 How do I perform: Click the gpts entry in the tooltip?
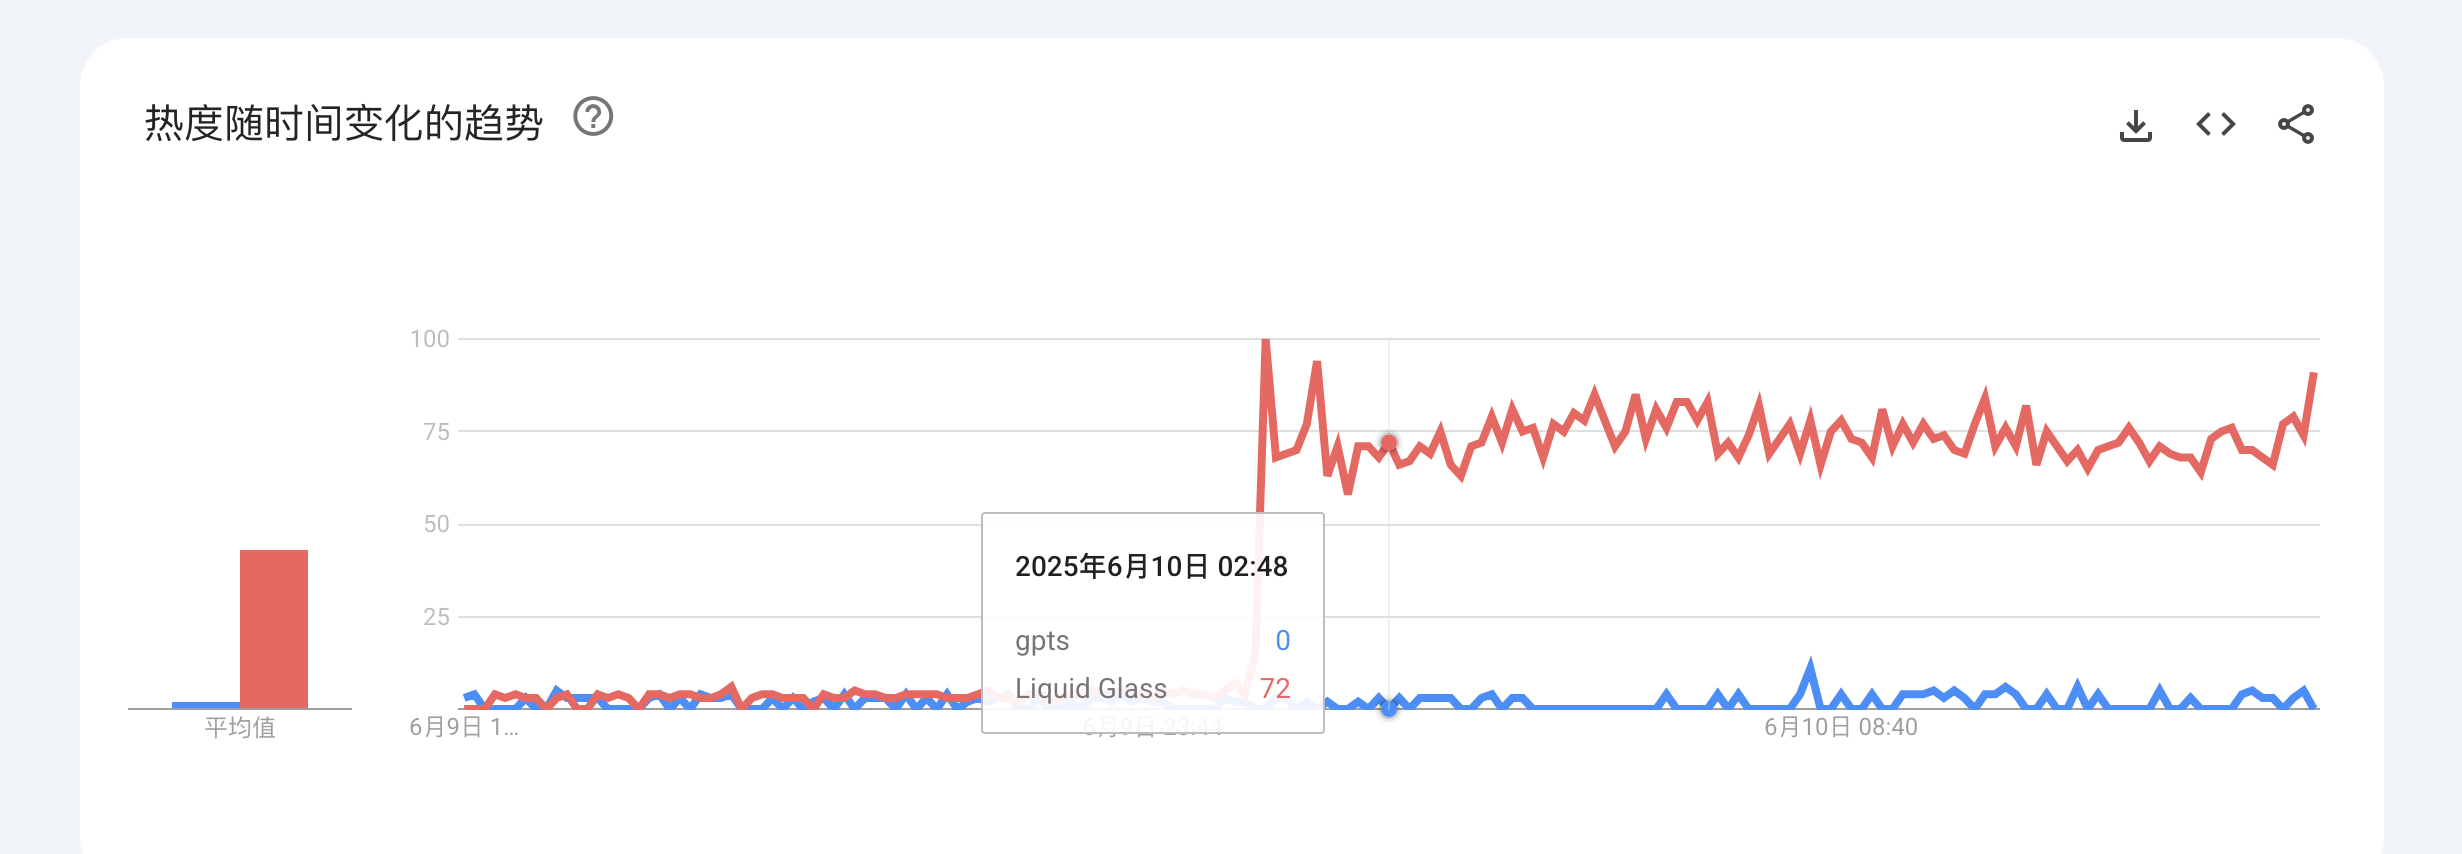(x=1042, y=641)
